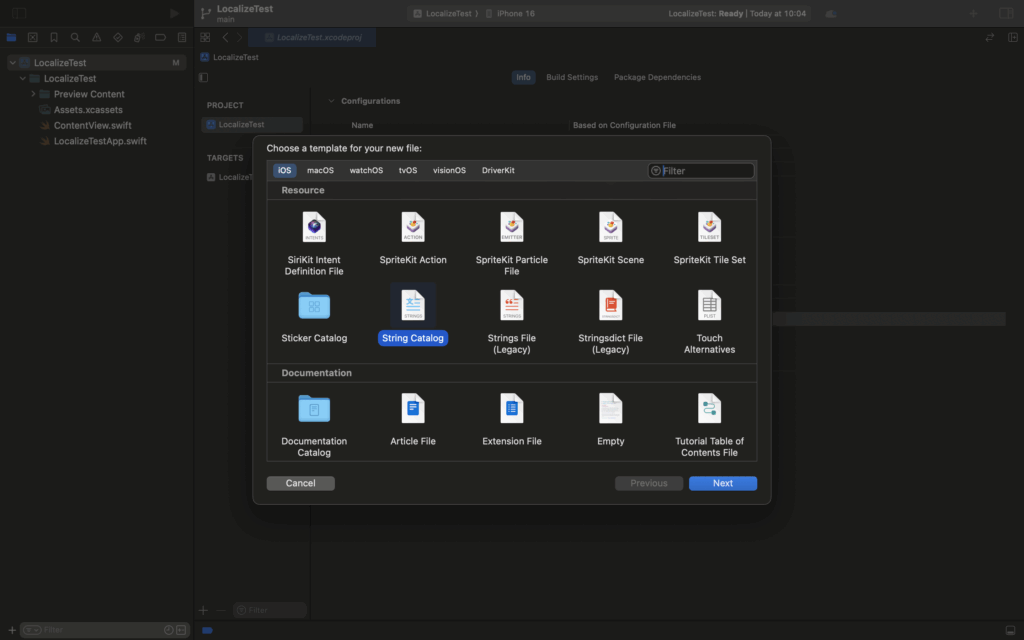Select the String Catalog template
The height and width of the screenshot is (640, 1024).
[x=413, y=317]
